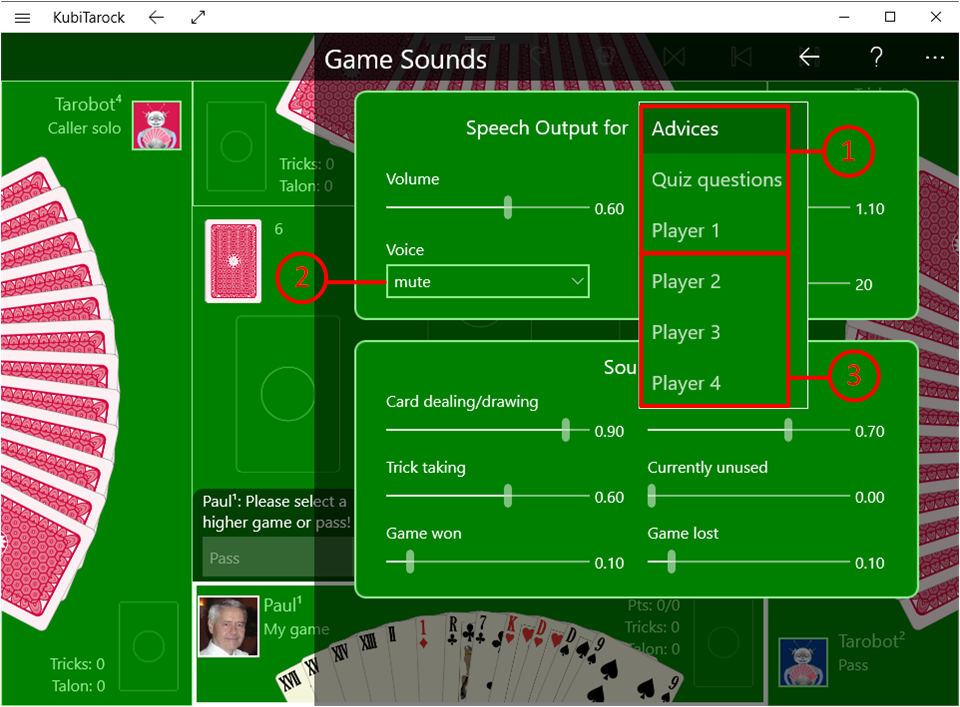The width and height of the screenshot is (960, 707).
Task: Click Paul's player photo avatar
Action: coord(229,626)
